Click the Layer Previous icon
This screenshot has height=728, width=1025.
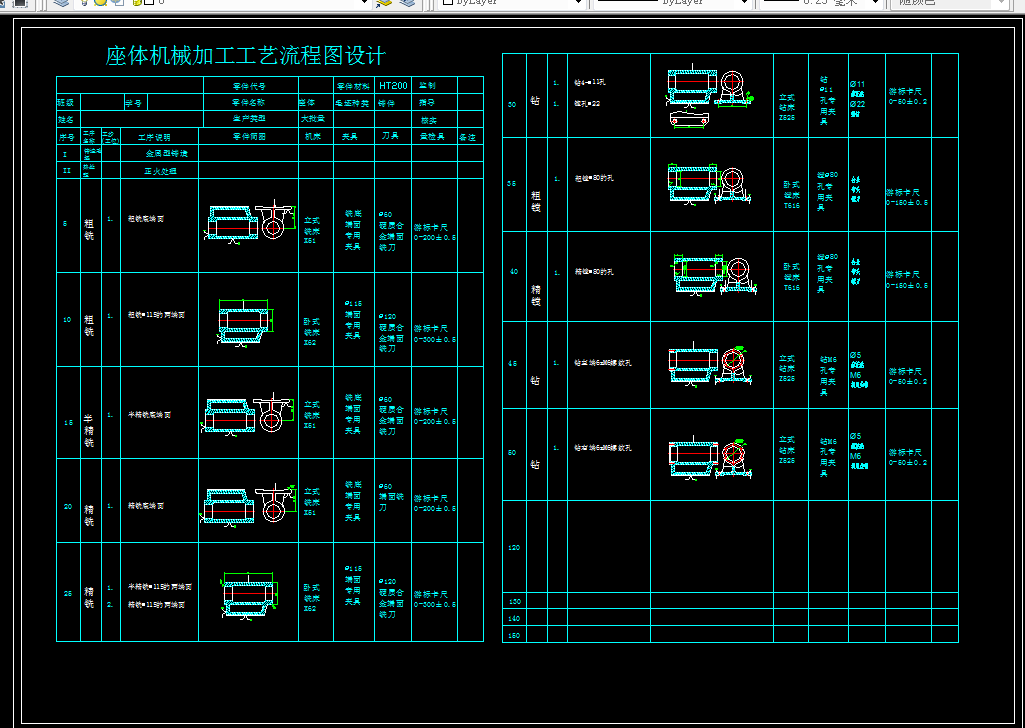pos(407,3)
